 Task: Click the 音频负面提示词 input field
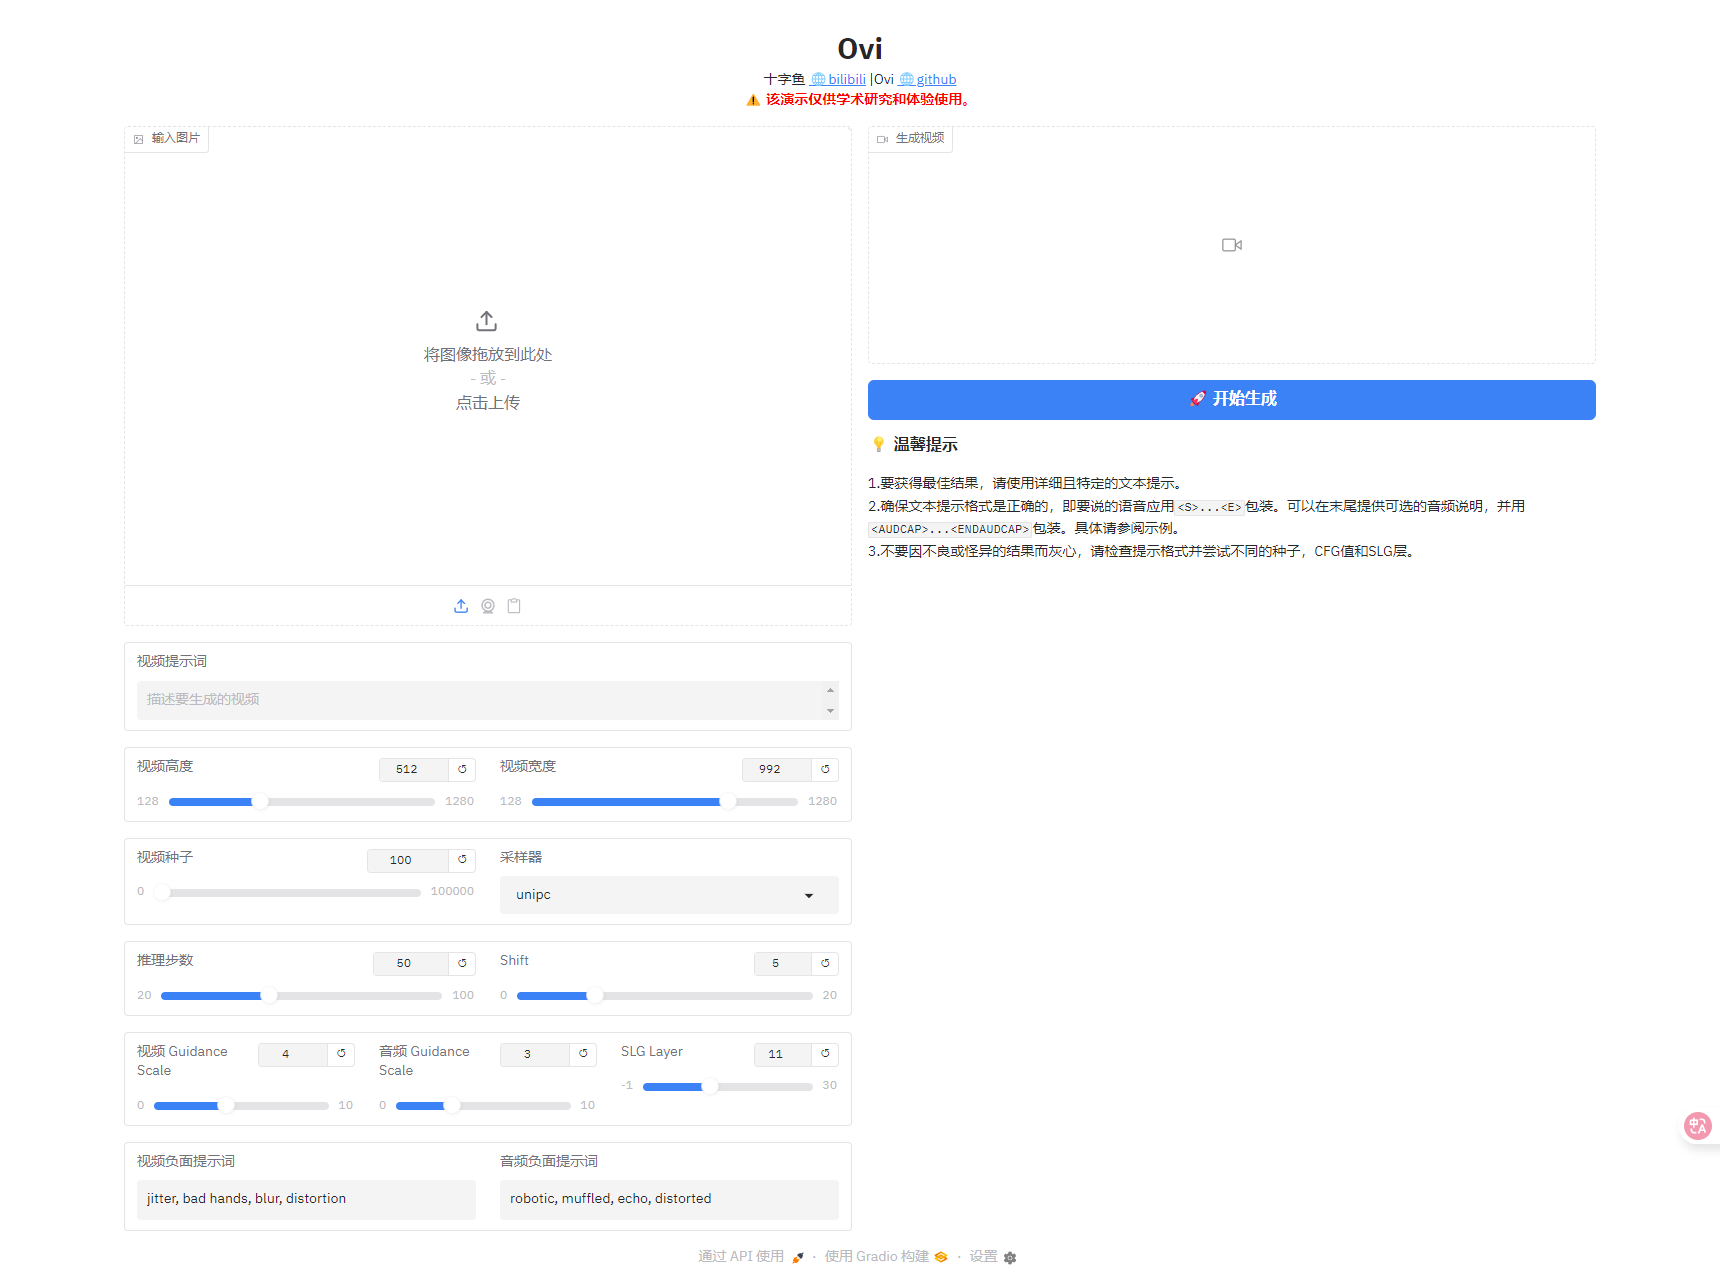click(668, 1199)
